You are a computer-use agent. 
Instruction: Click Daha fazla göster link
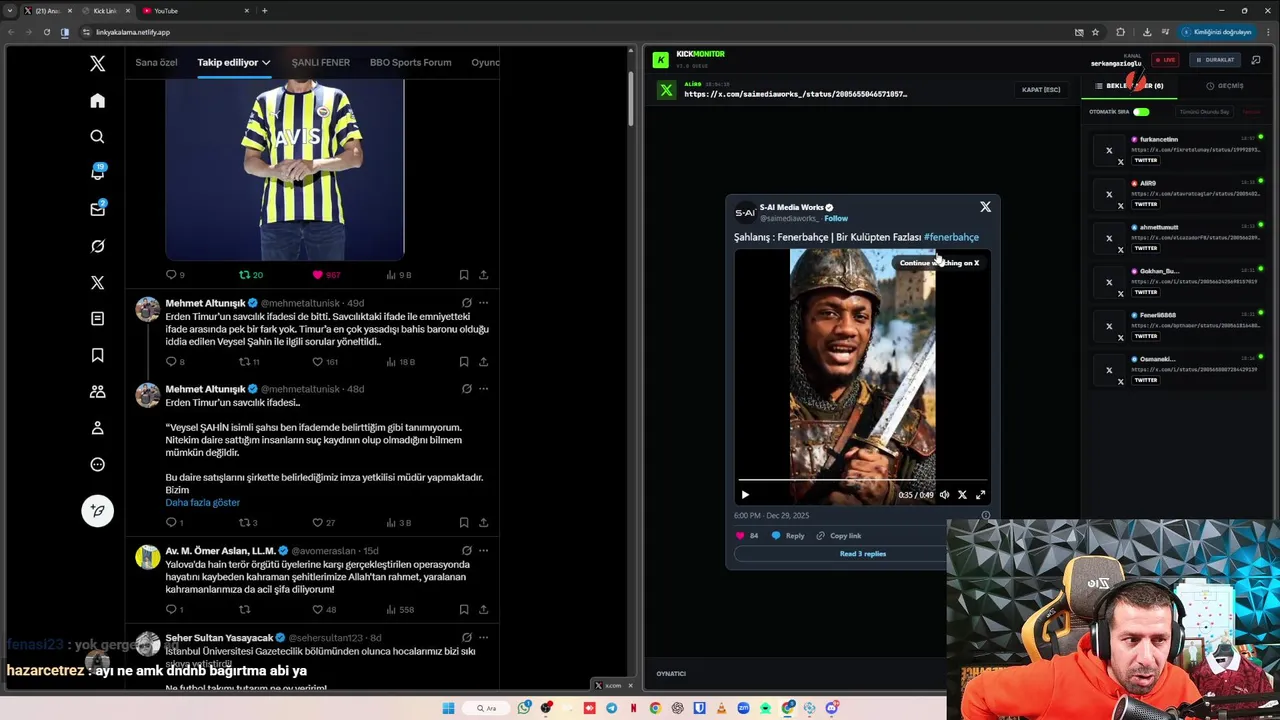pos(202,503)
